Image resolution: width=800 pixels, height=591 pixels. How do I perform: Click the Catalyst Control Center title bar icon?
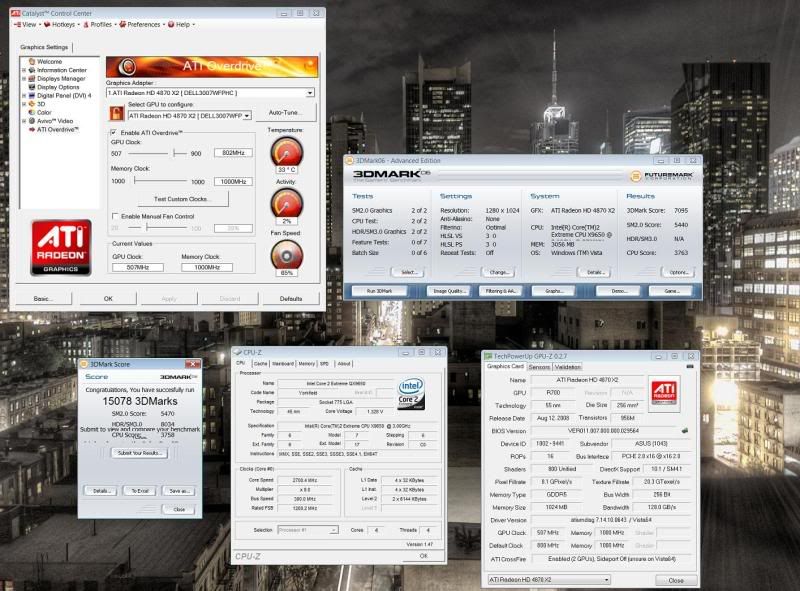pyautogui.click(x=15, y=13)
